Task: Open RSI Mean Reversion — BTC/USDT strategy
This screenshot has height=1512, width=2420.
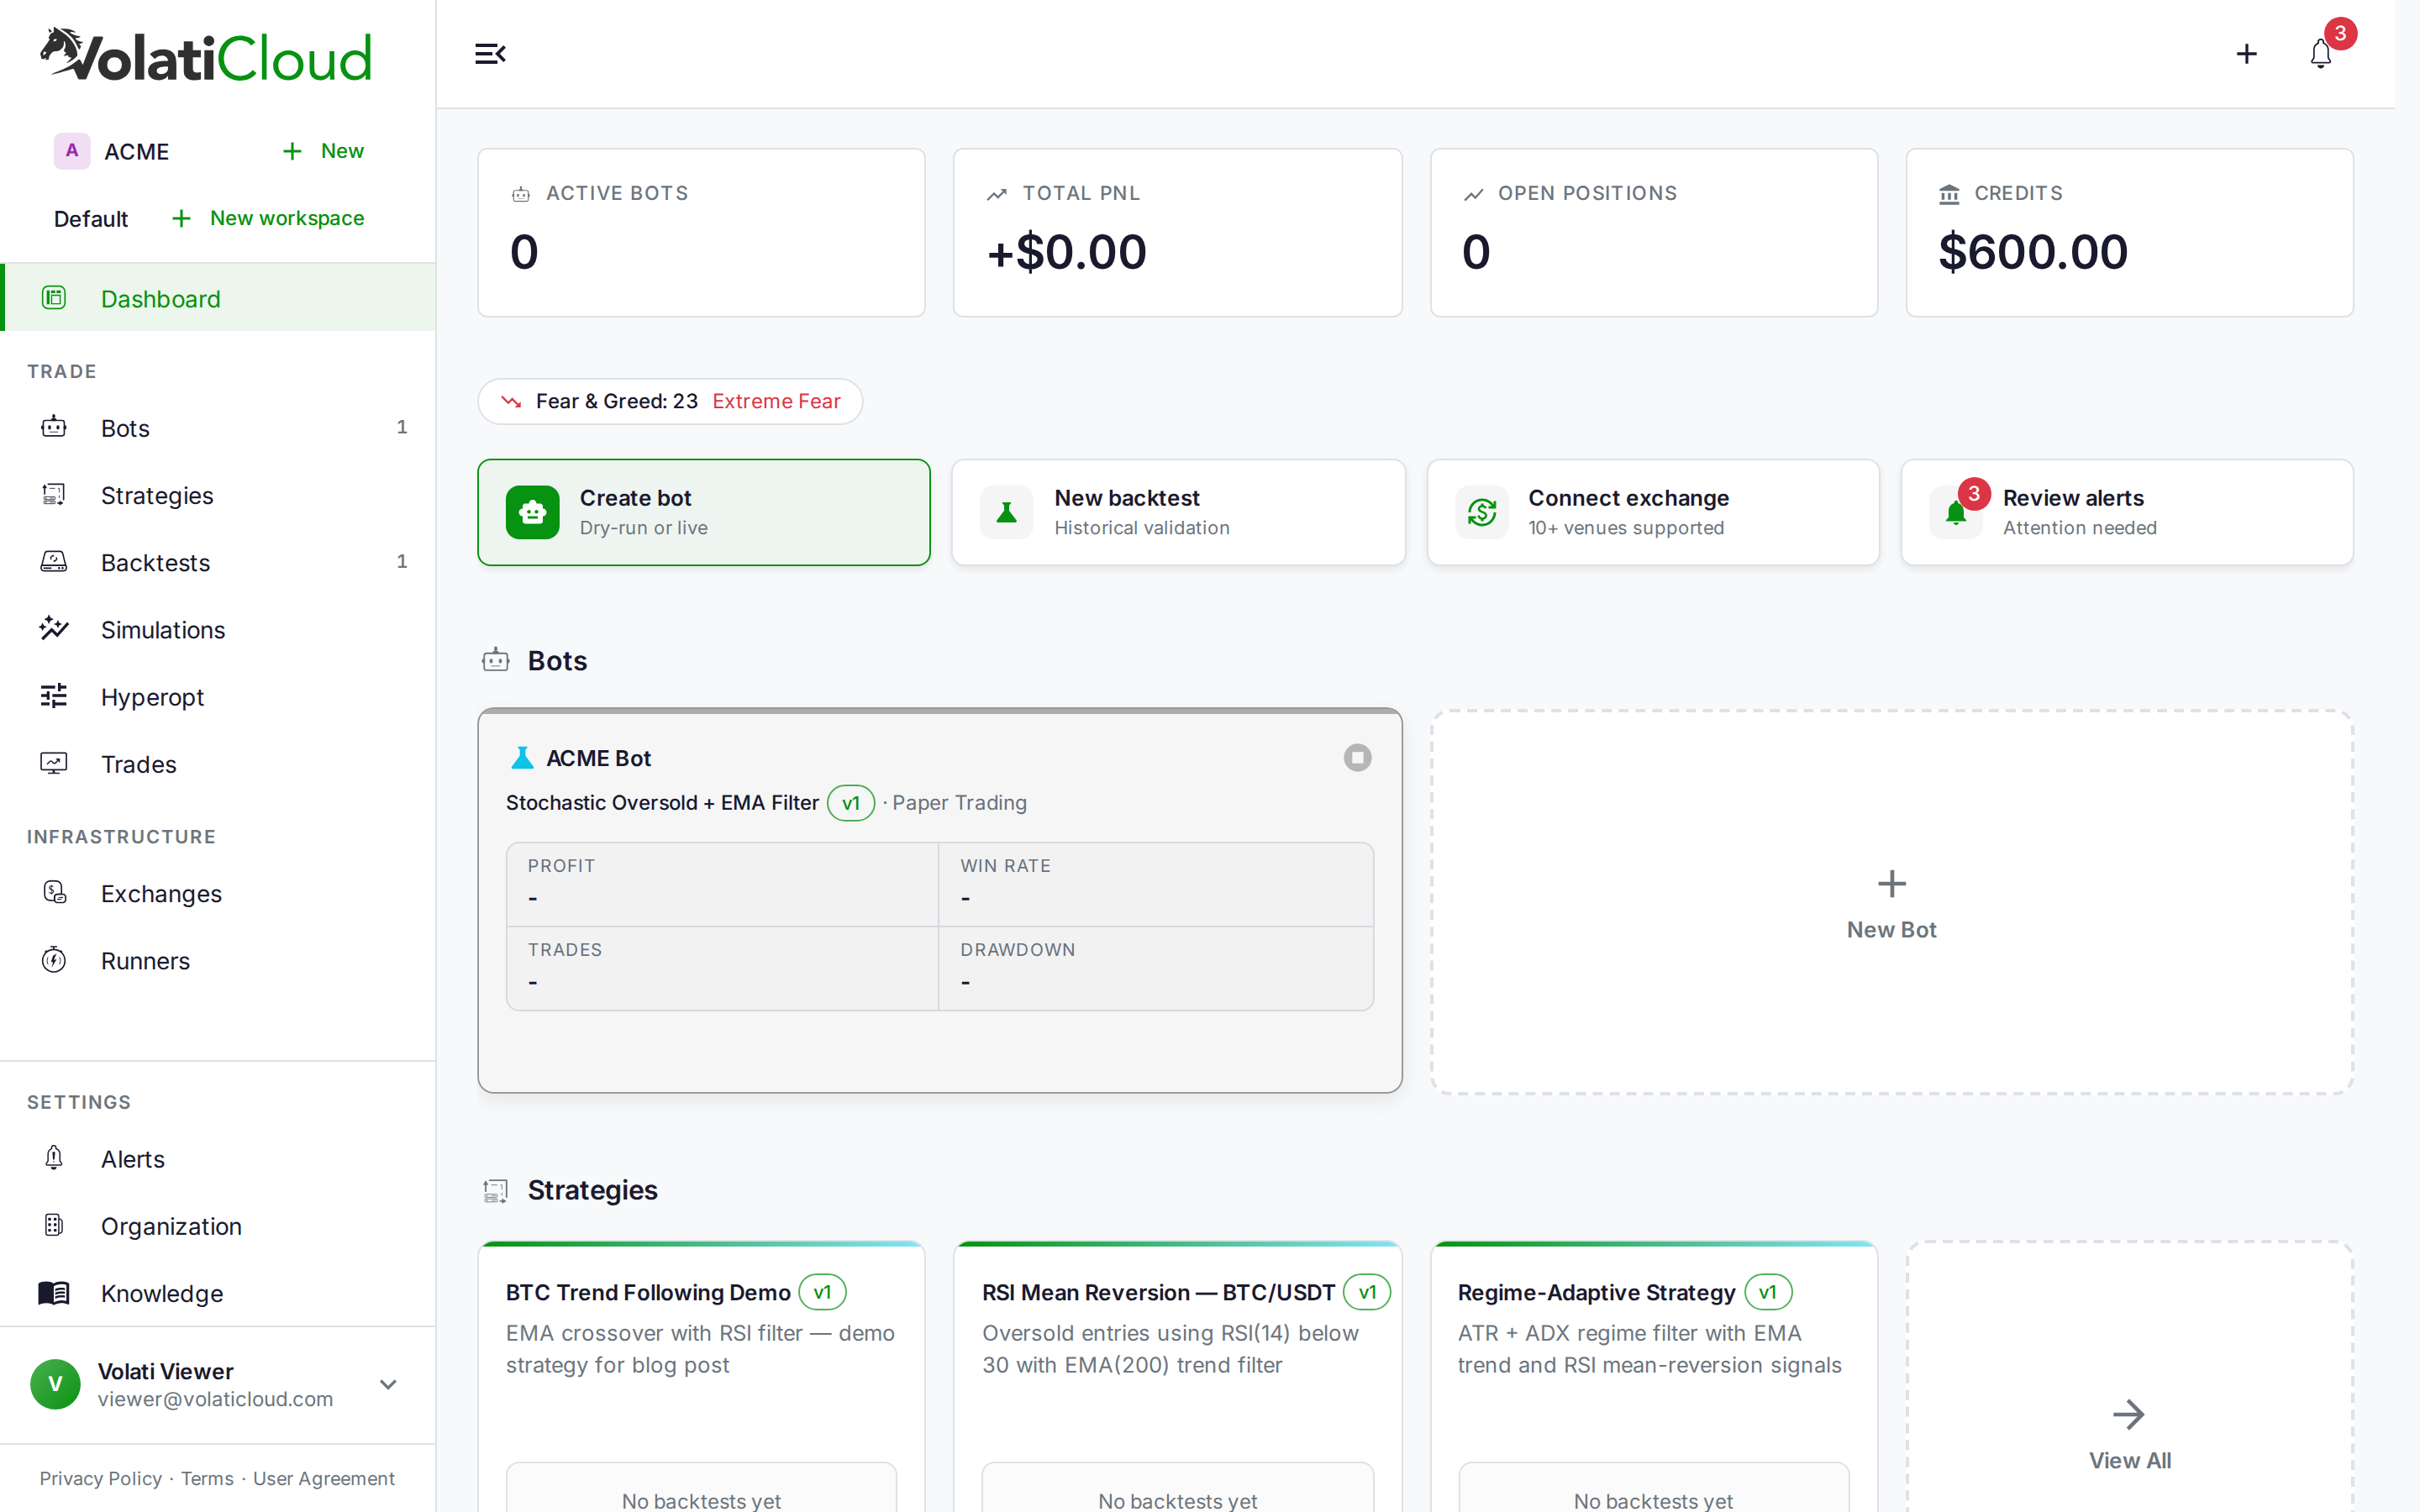Action: (1158, 1292)
